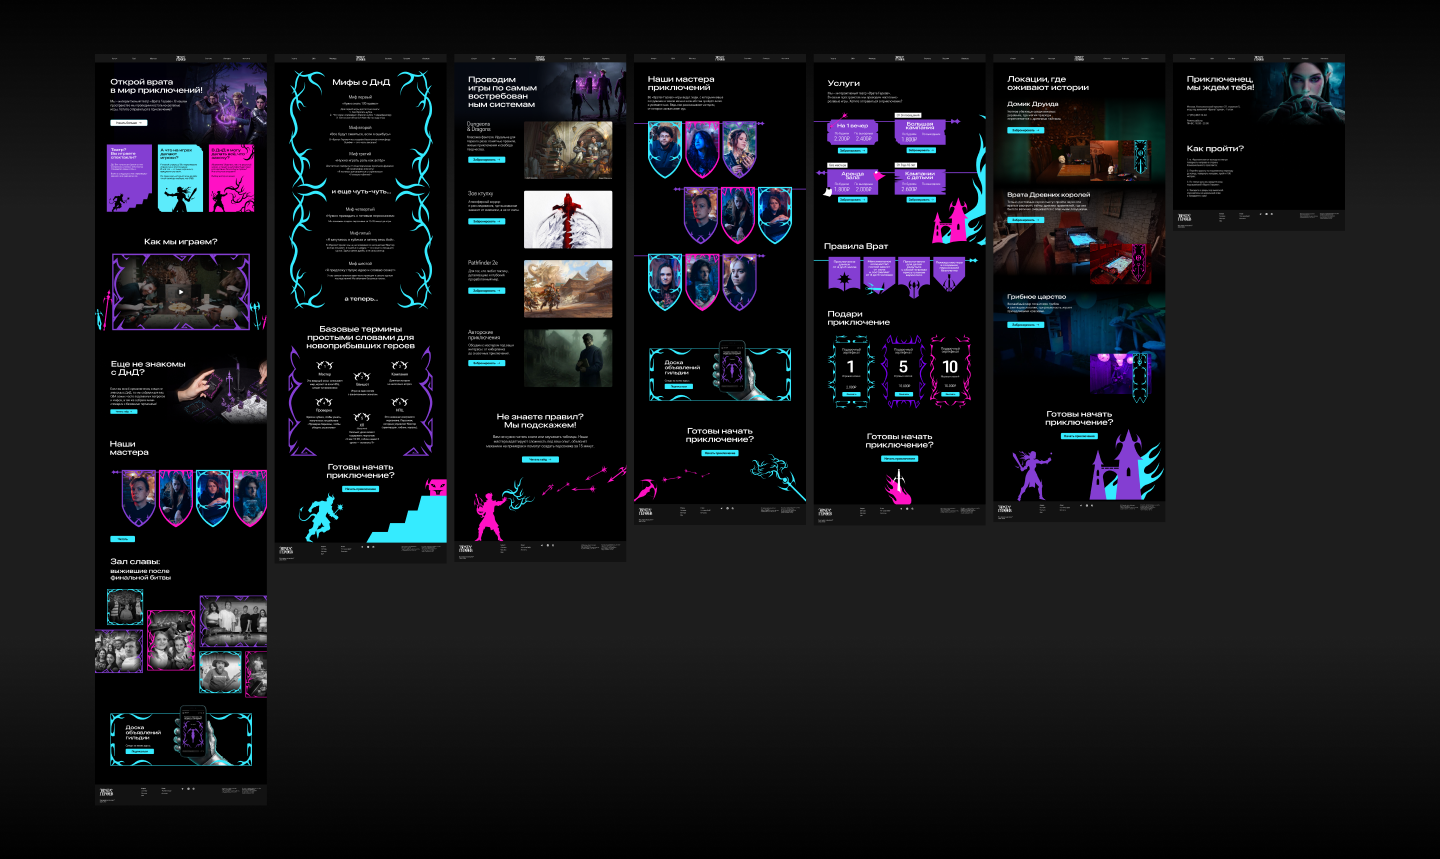Screen dimensions: 1440x859
Task: Open the purple 'Театр?' info card
Action: coord(130,178)
